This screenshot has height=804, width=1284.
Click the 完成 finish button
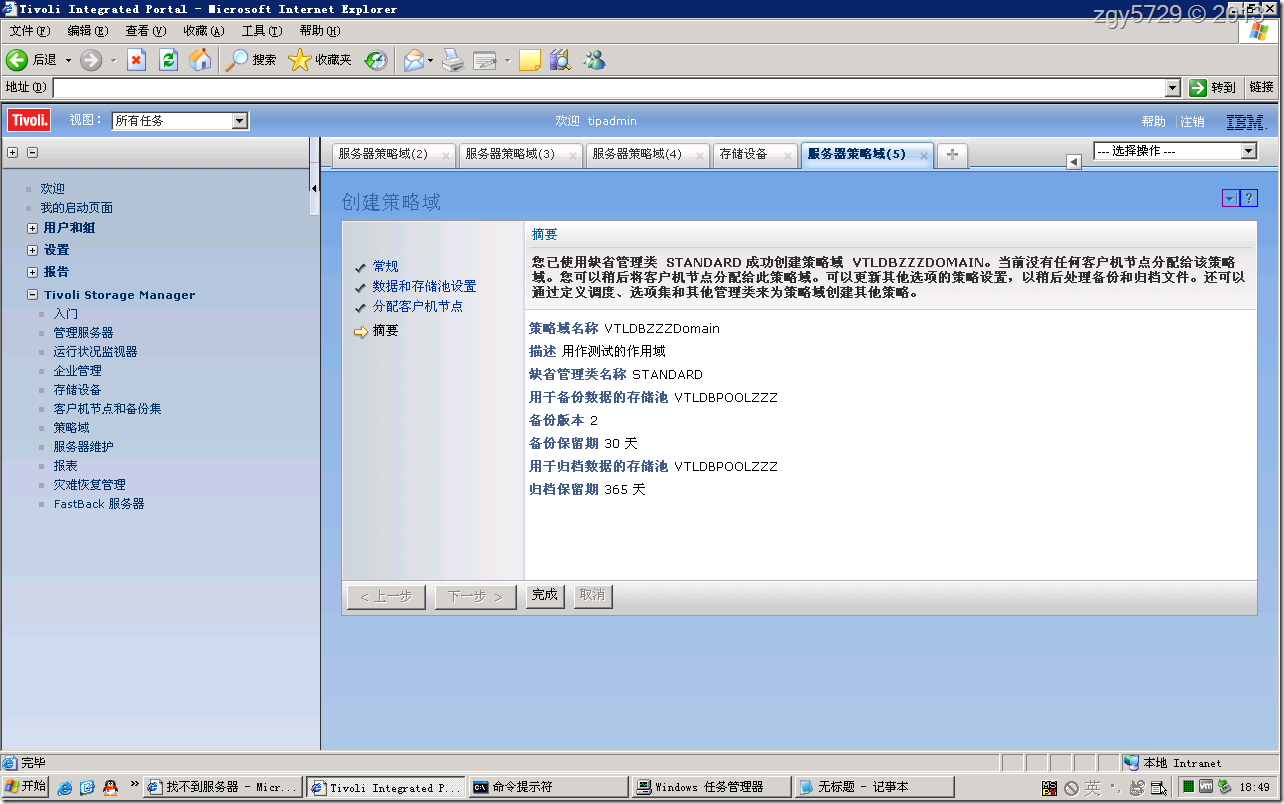(x=545, y=595)
